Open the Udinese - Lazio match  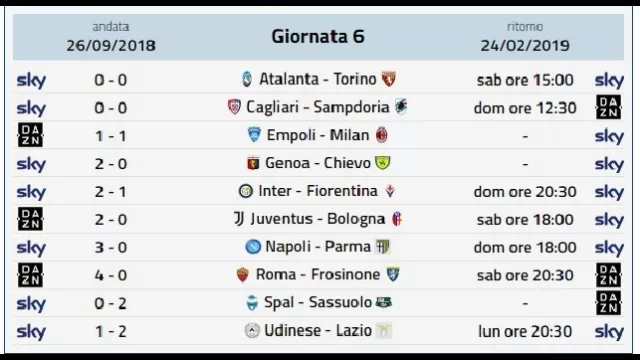coord(318,331)
